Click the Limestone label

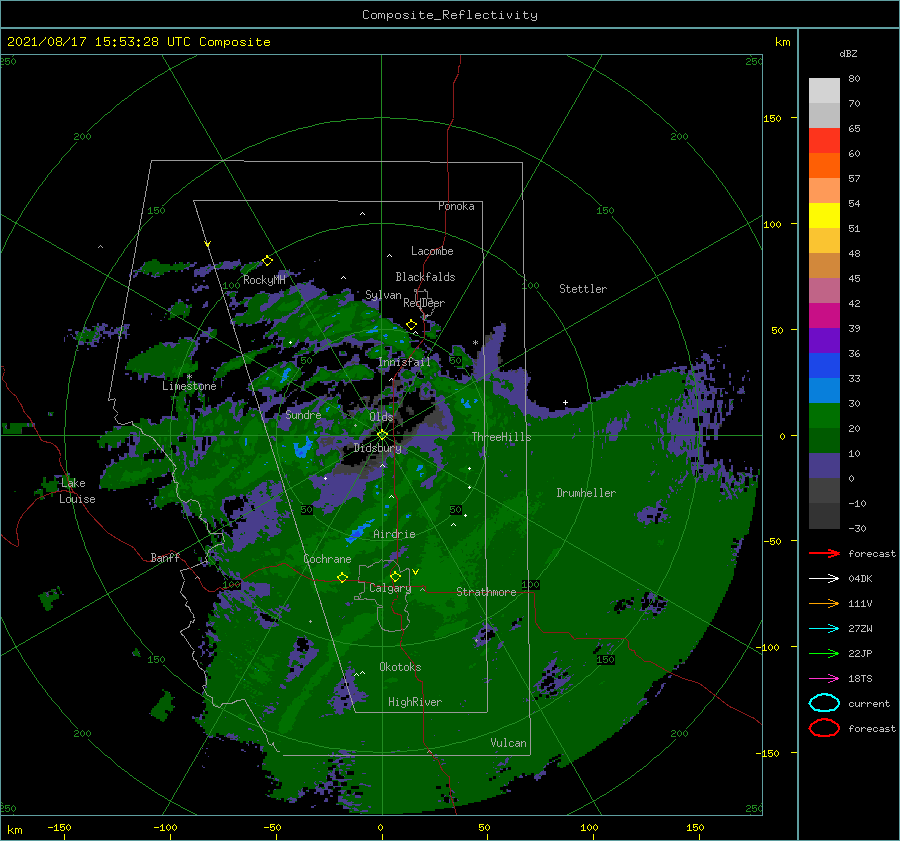coord(189,386)
